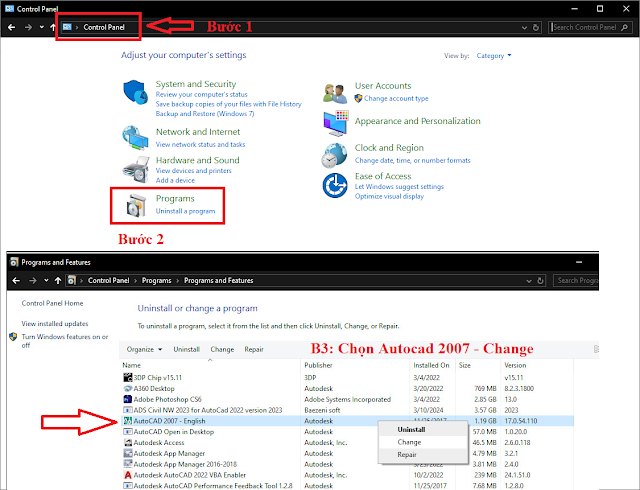Choose Repair from the context menu

(x=423, y=454)
